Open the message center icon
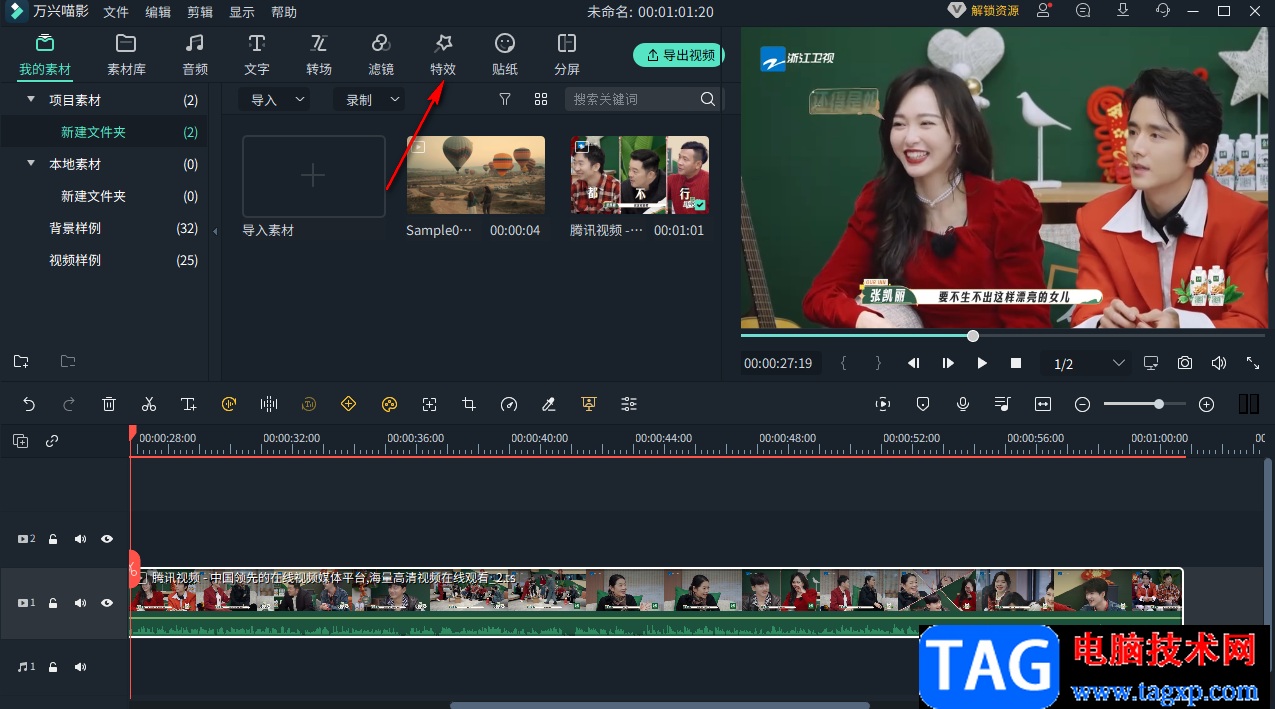Image resolution: width=1275 pixels, height=709 pixels. (1083, 11)
